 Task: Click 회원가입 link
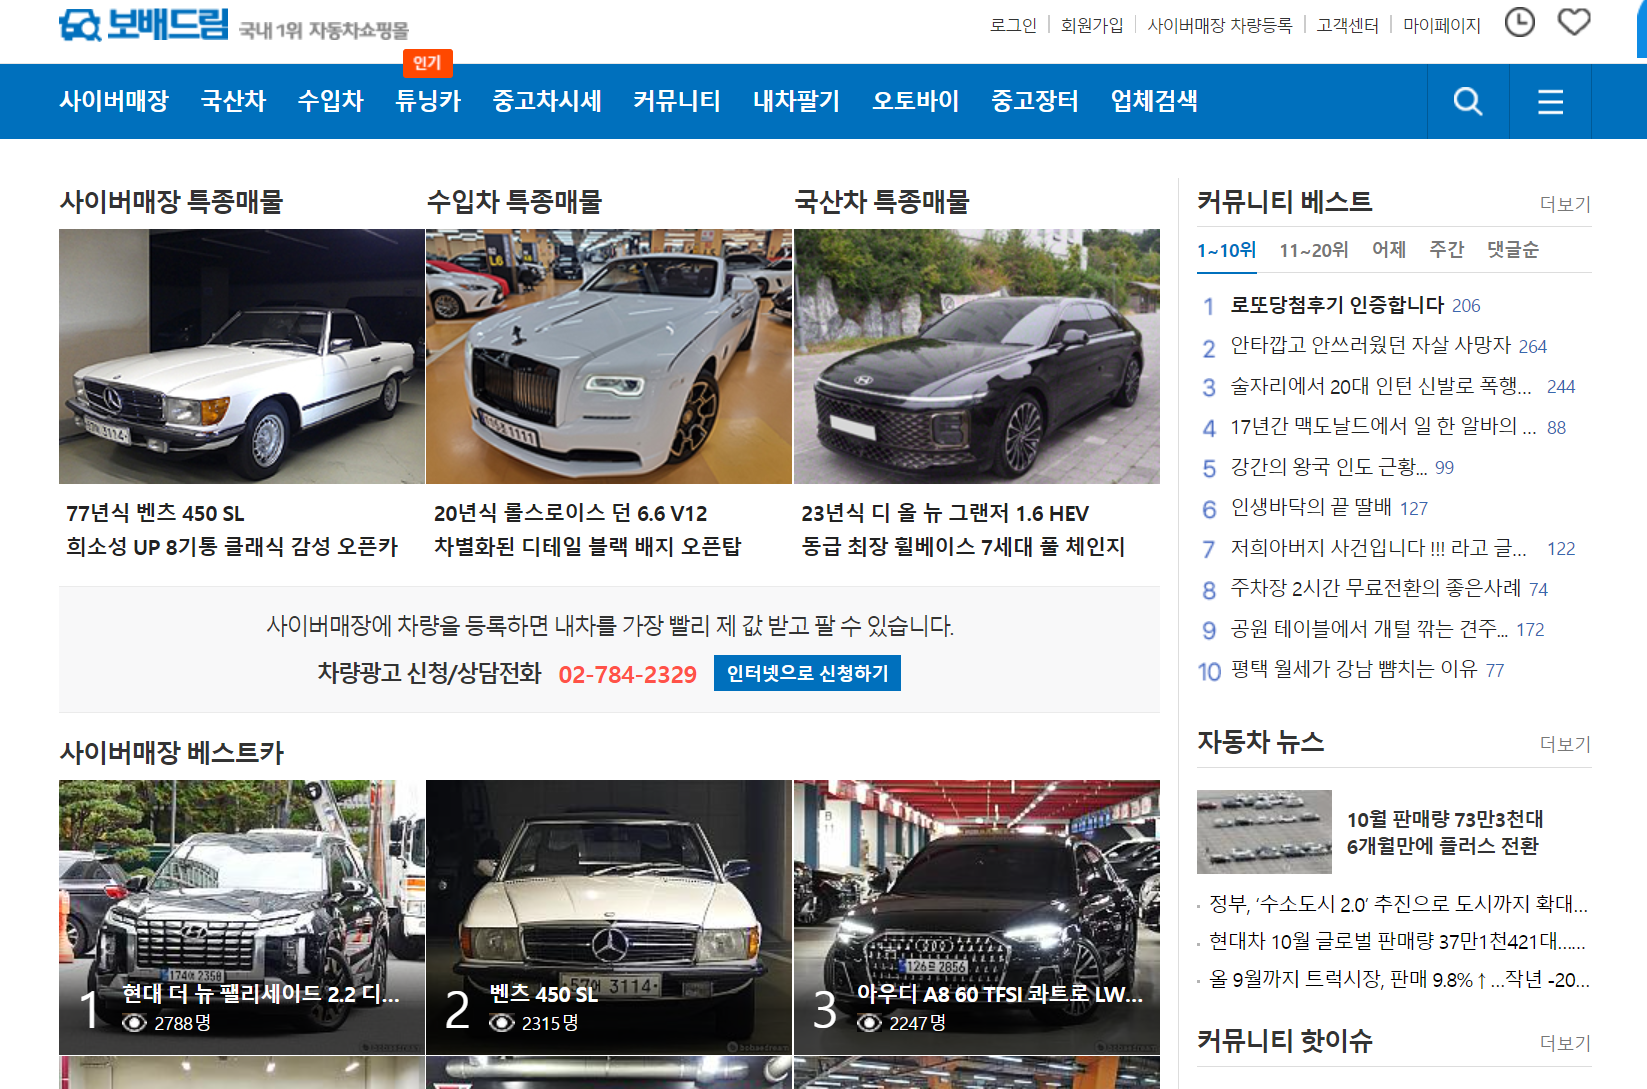(x=1092, y=25)
